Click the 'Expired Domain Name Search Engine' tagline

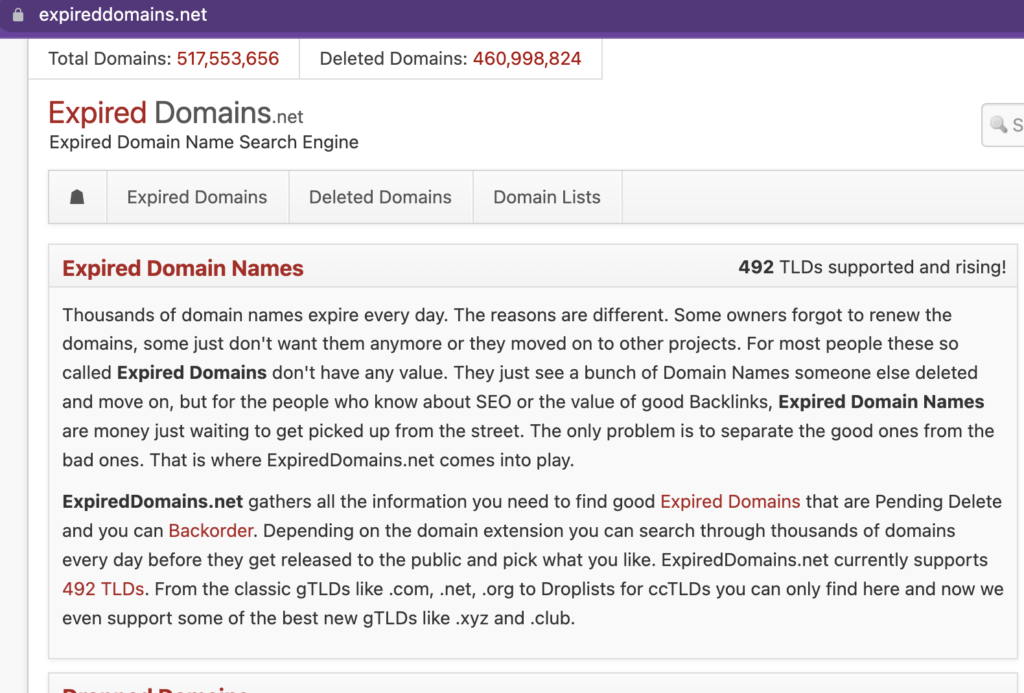point(204,142)
